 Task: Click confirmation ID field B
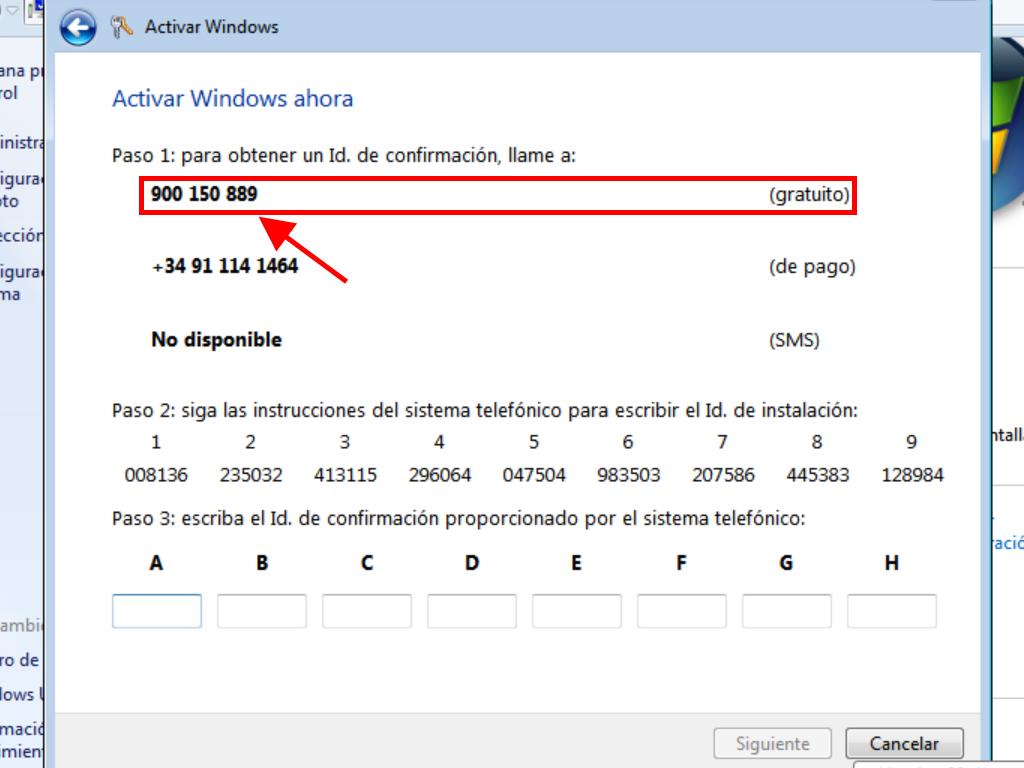262,611
